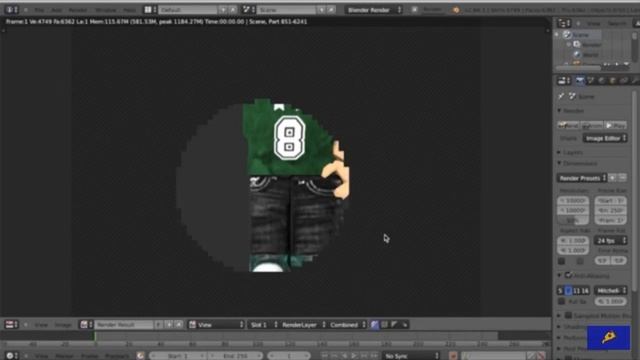Click the timeline play button
The image size is (640, 360).
click(354, 356)
